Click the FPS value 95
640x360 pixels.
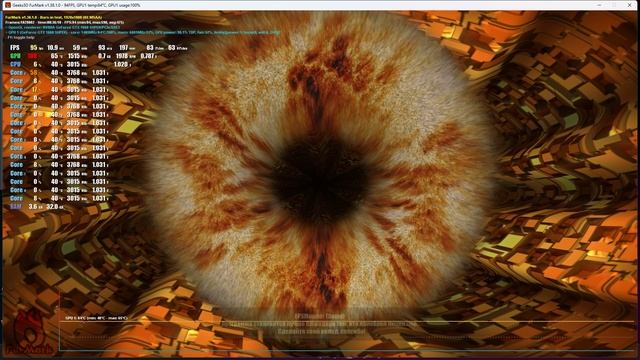point(33,48)
